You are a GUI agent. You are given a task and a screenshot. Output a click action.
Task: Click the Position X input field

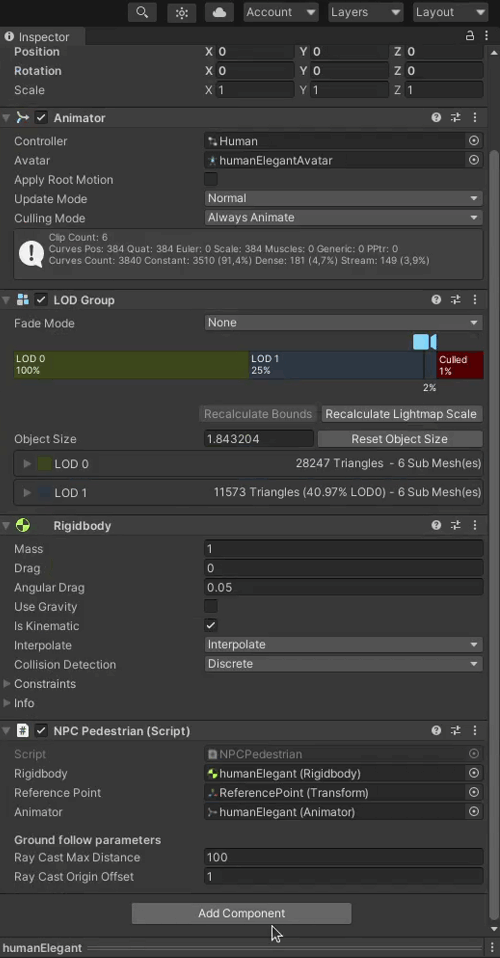point(256,52)
